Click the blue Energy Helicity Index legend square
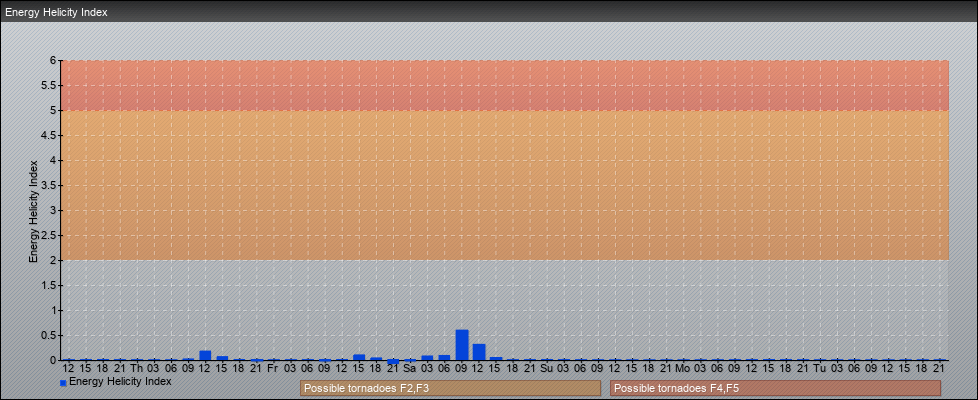The image size is (978, 400). [63, 383]
